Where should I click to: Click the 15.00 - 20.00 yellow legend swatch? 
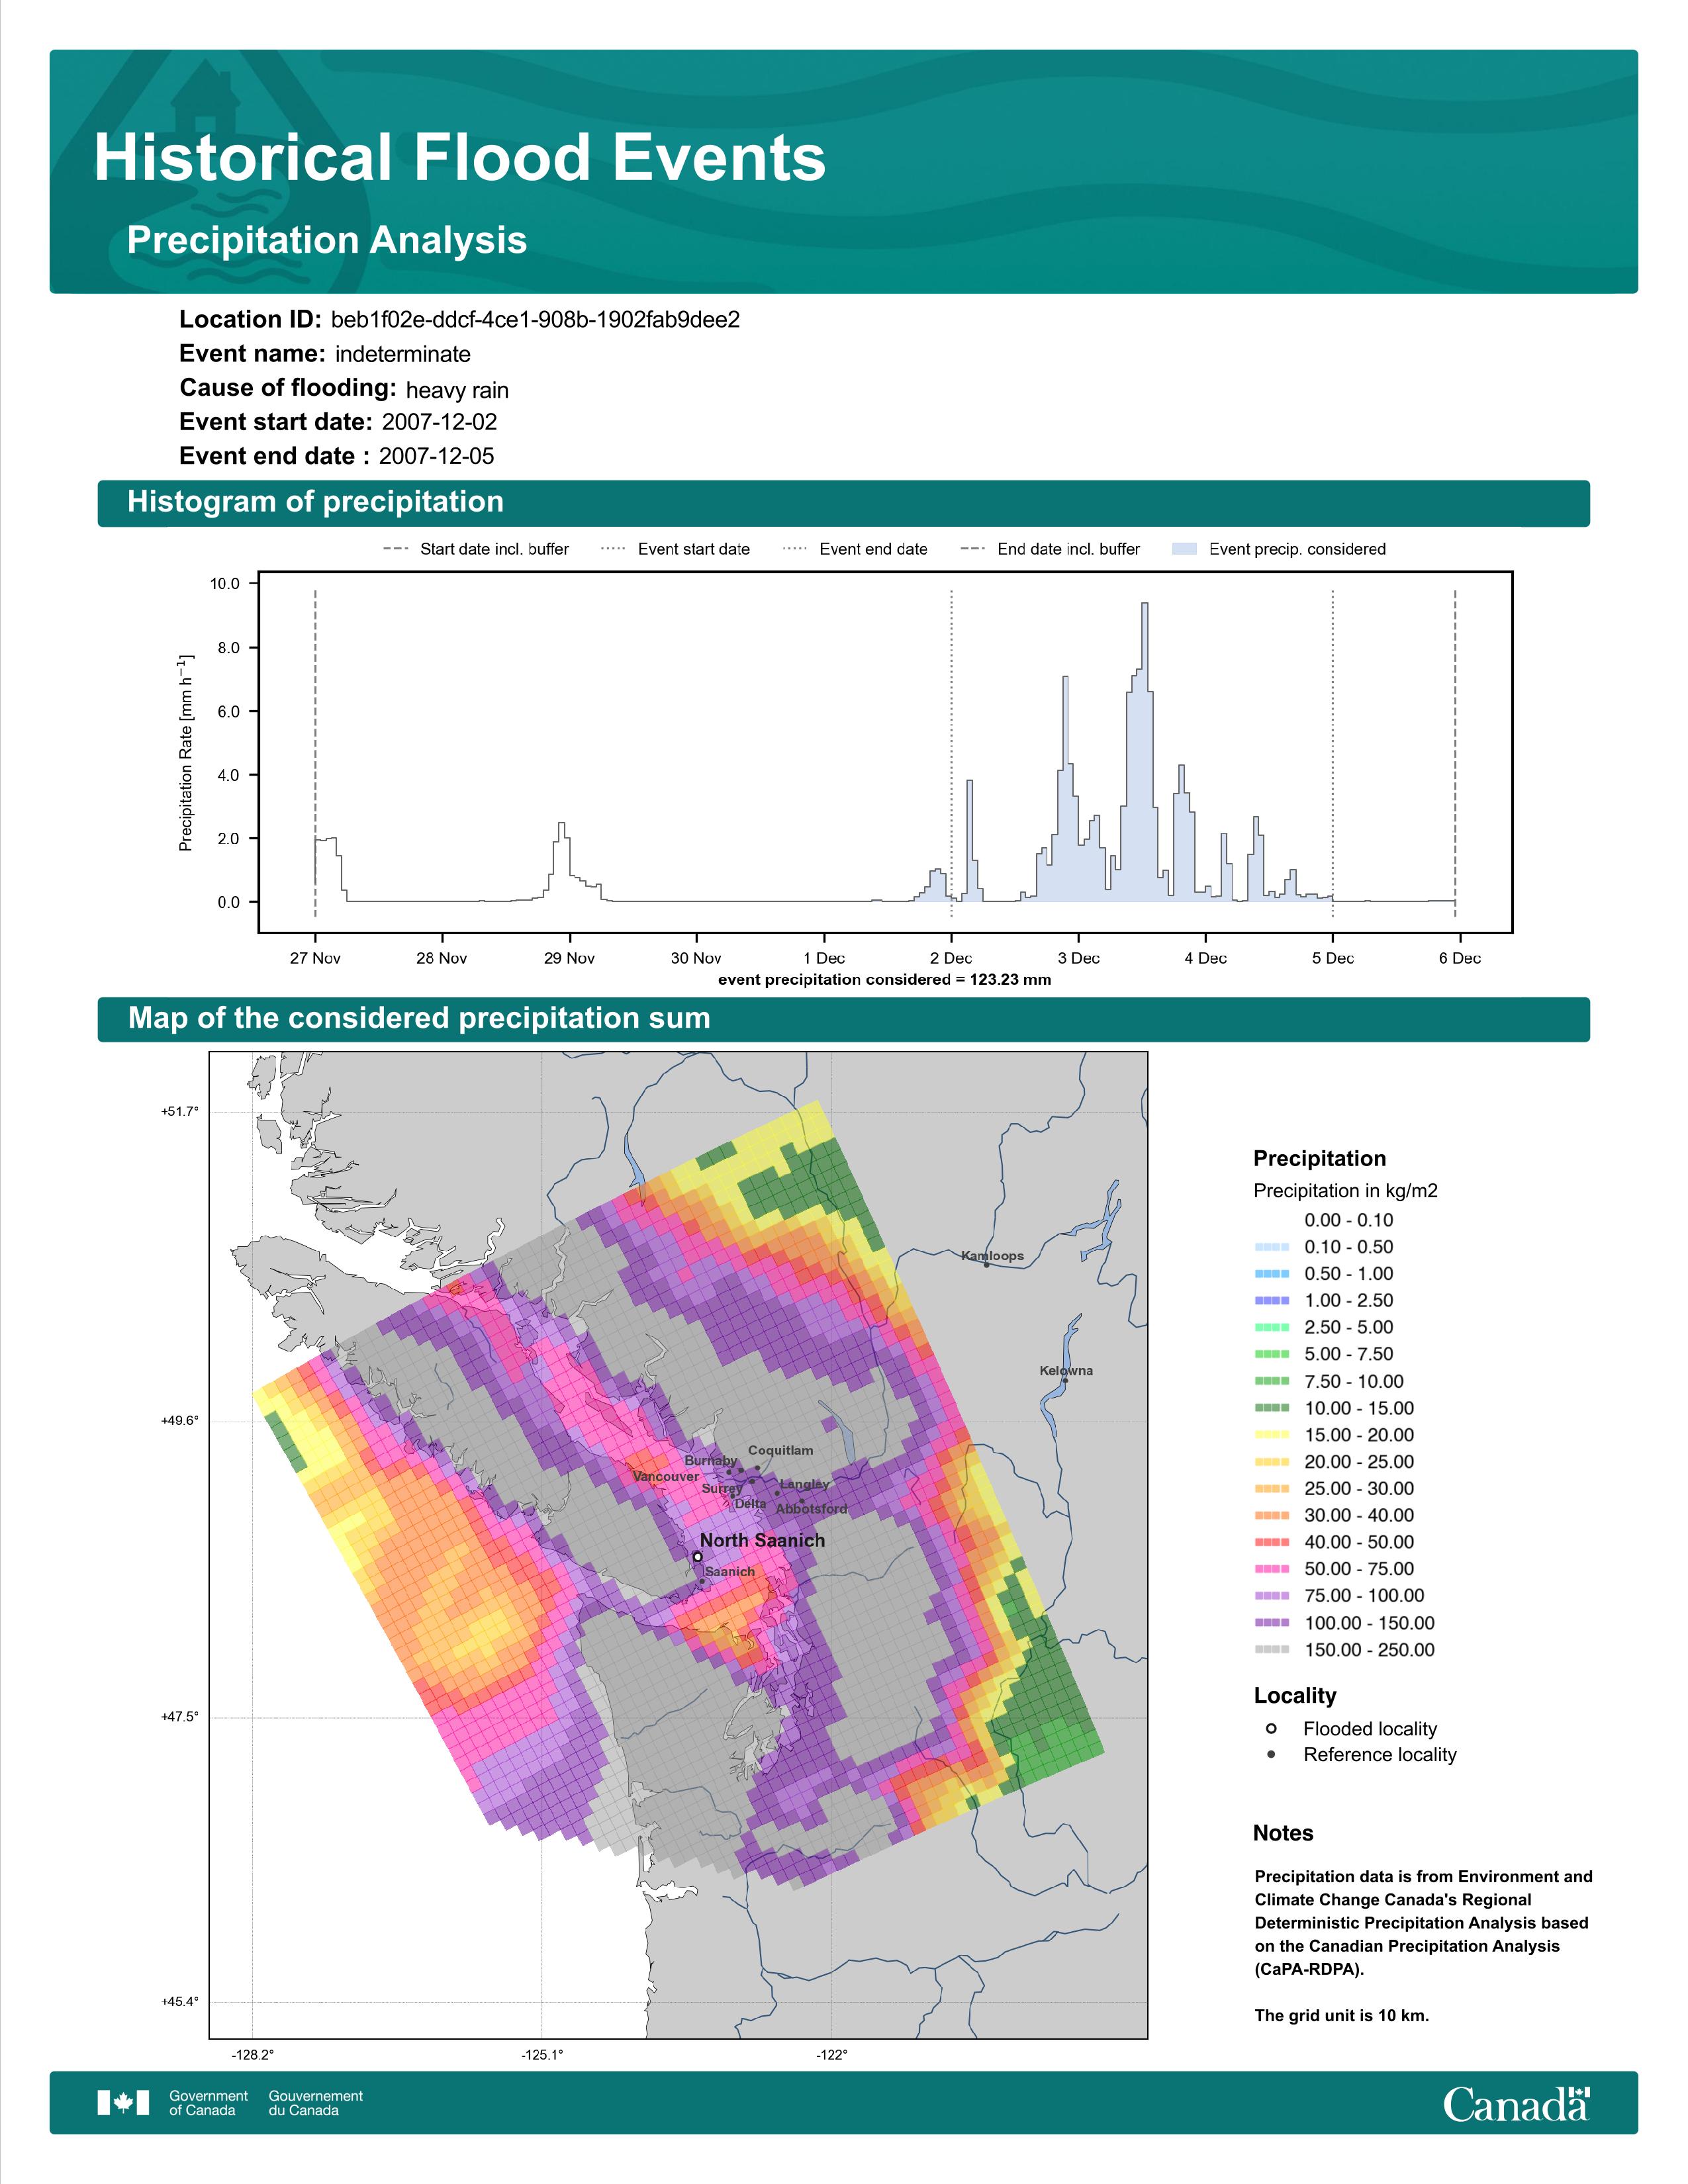[1271, 1435]
